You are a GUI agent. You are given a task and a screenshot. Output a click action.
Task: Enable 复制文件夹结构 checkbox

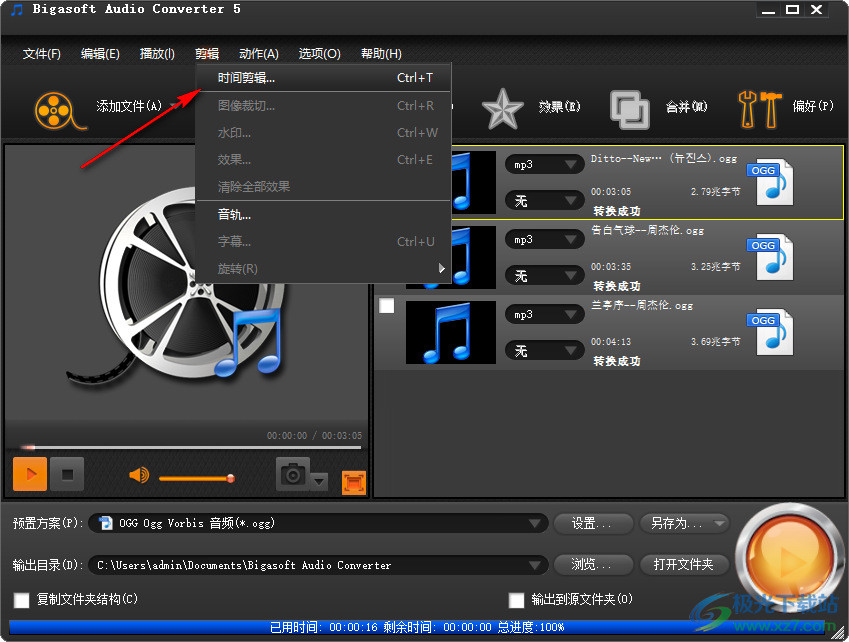click(x=22, y=600)
